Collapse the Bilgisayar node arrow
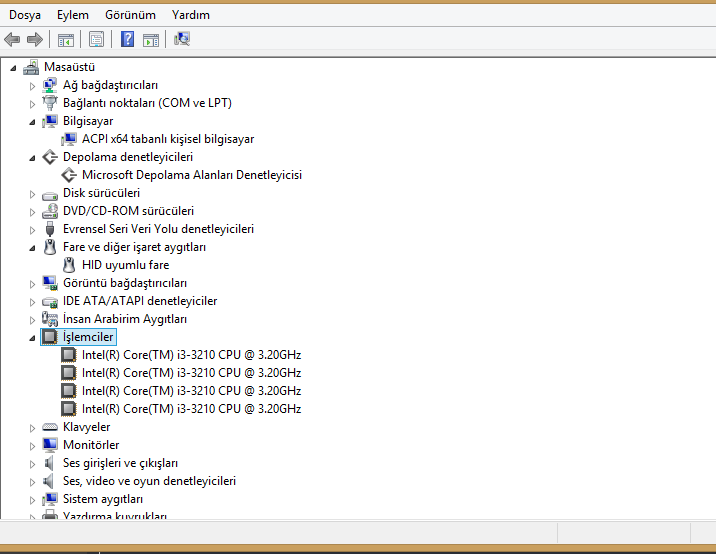 click(32, 122)
